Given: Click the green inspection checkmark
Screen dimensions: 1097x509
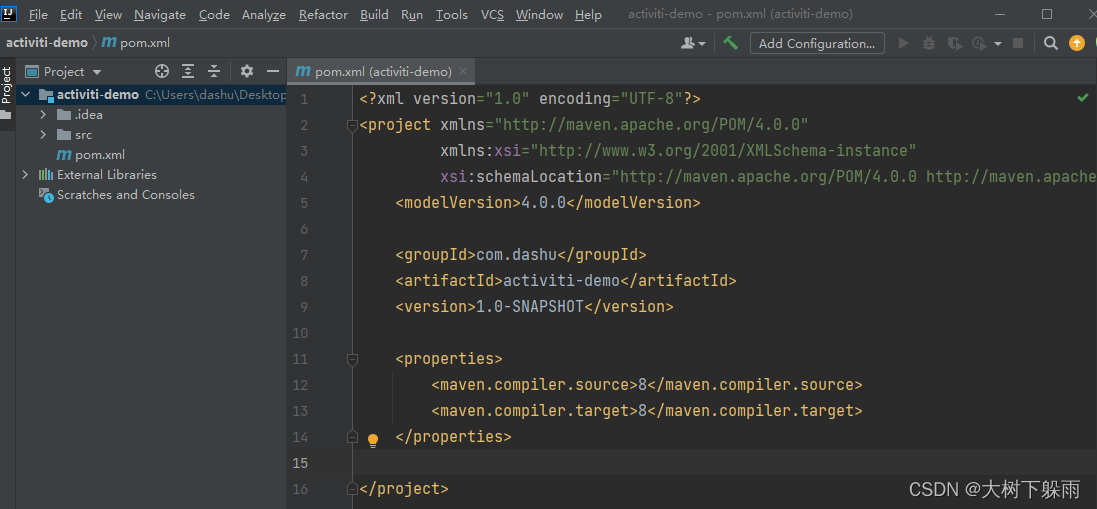Looking at the screenshot, I should (1082, 98).
